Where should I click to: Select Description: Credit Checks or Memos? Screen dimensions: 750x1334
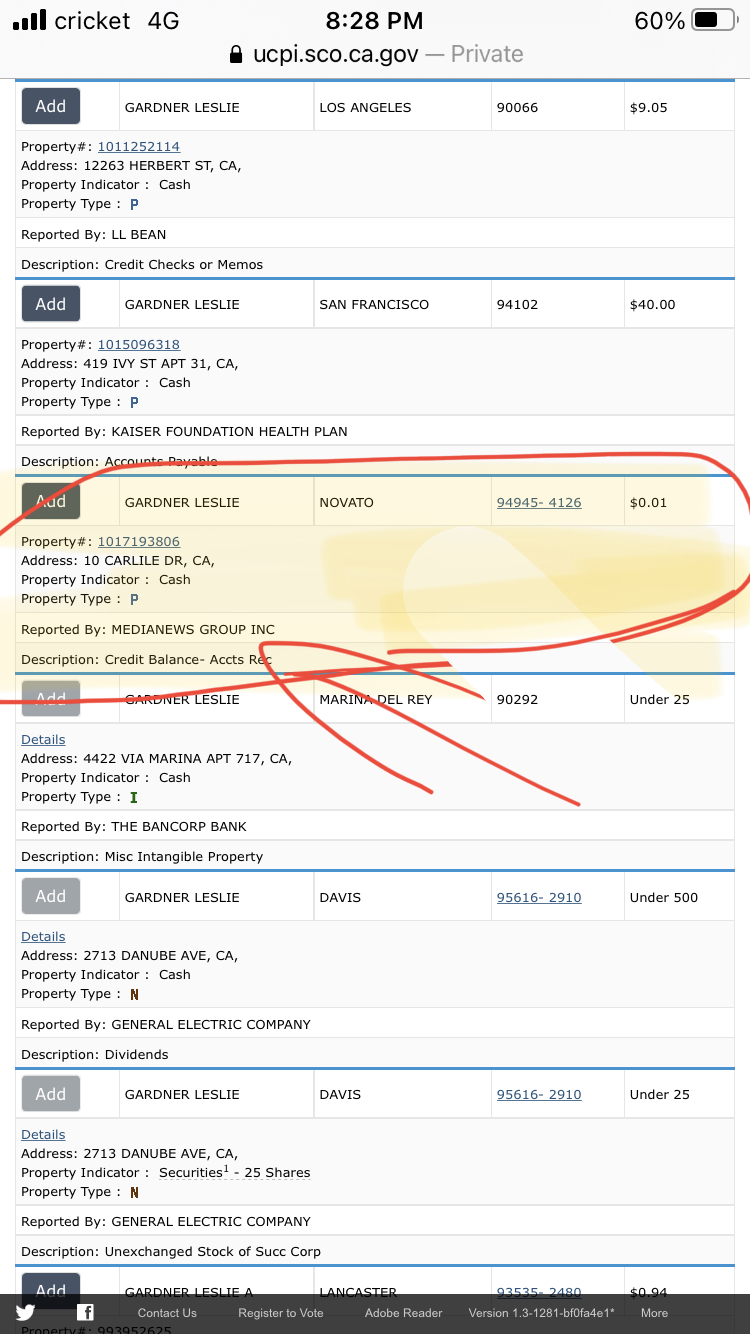[x=142, y=265]
